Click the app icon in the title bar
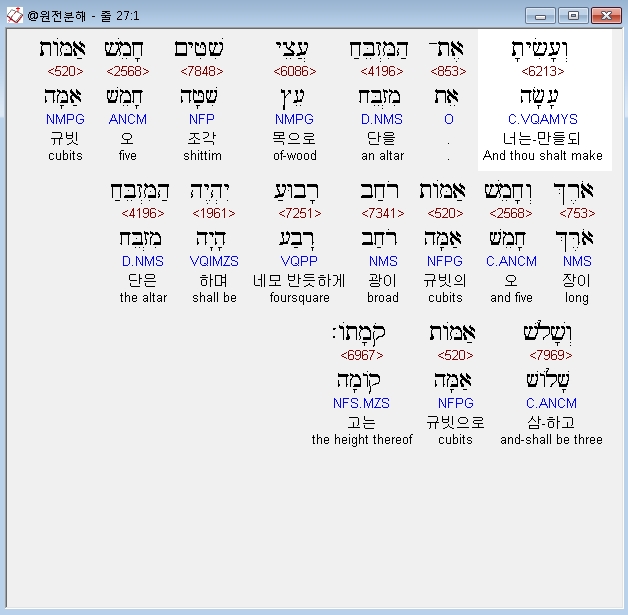 tap(15, 16)
